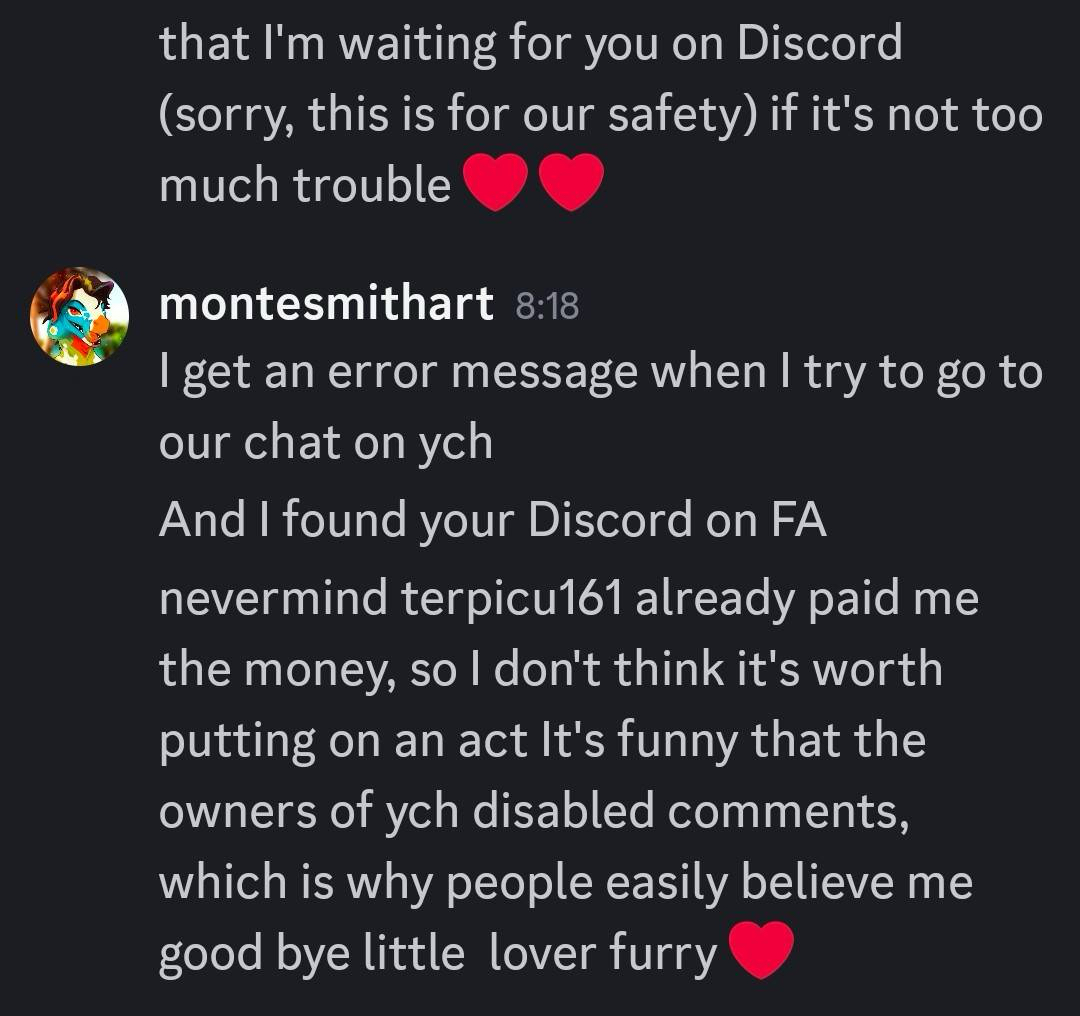
Task: Click the montesmithart username
Action: [326, 304]
